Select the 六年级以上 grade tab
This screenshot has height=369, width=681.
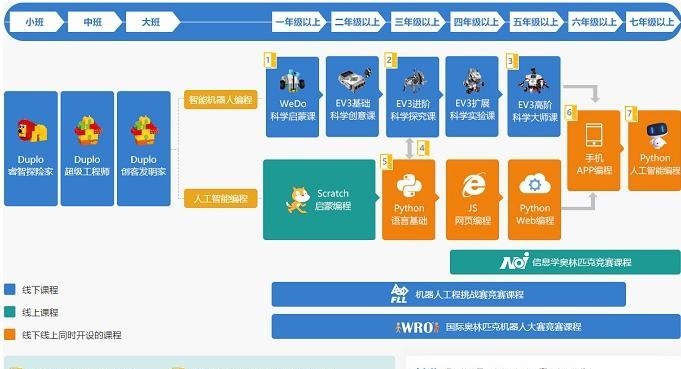coord(595,22)
